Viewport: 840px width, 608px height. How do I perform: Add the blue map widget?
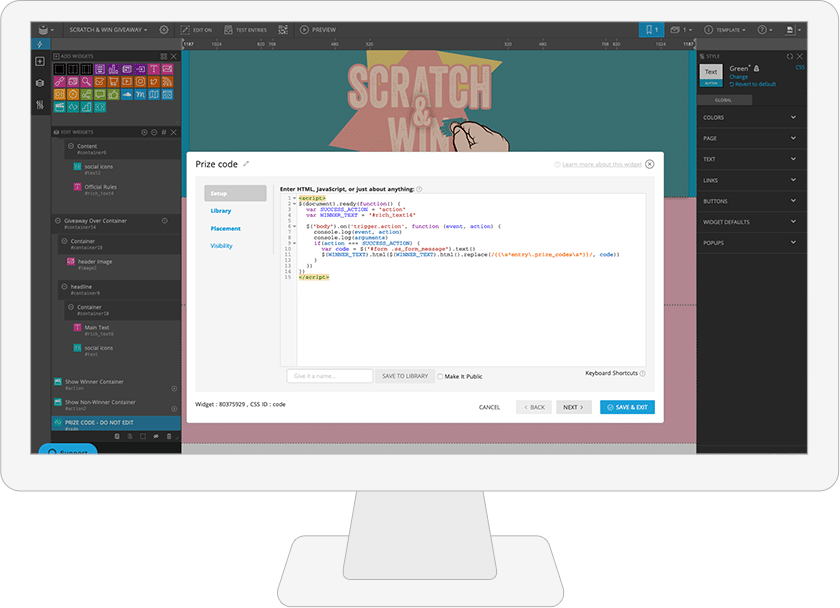pyautogui.click(x=154, y=95)
